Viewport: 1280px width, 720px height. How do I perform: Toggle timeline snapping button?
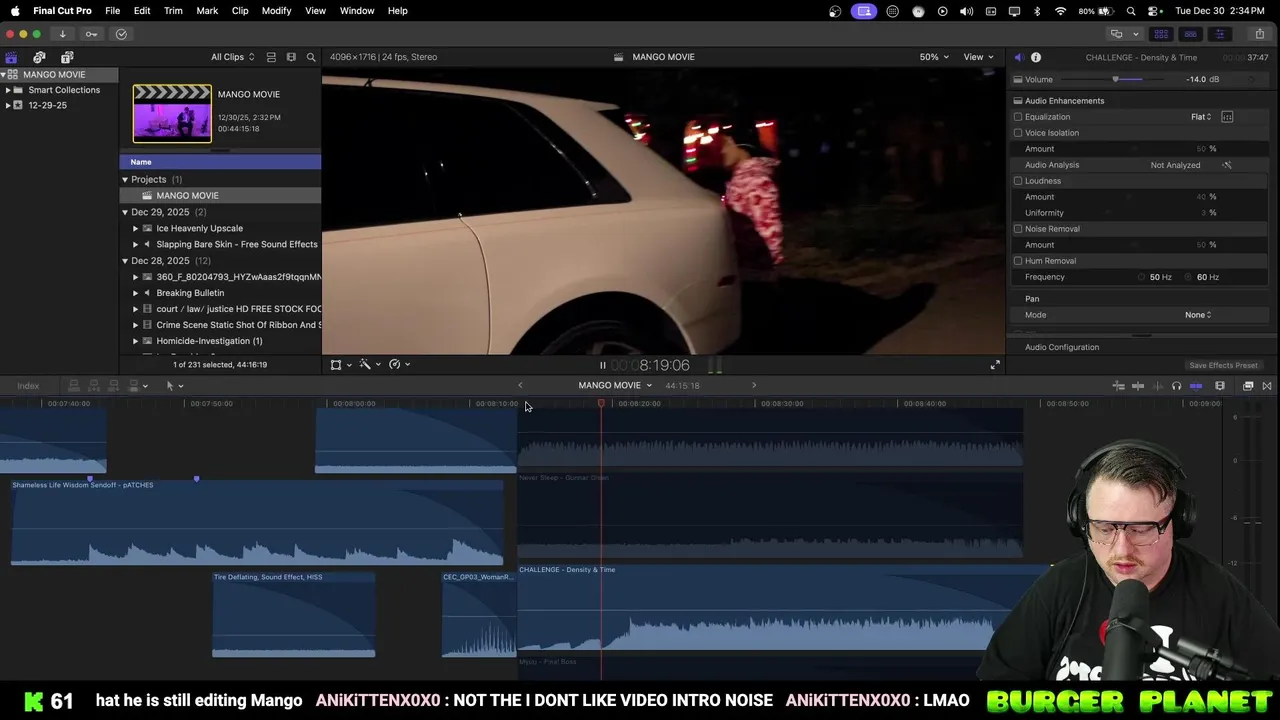1196,386
